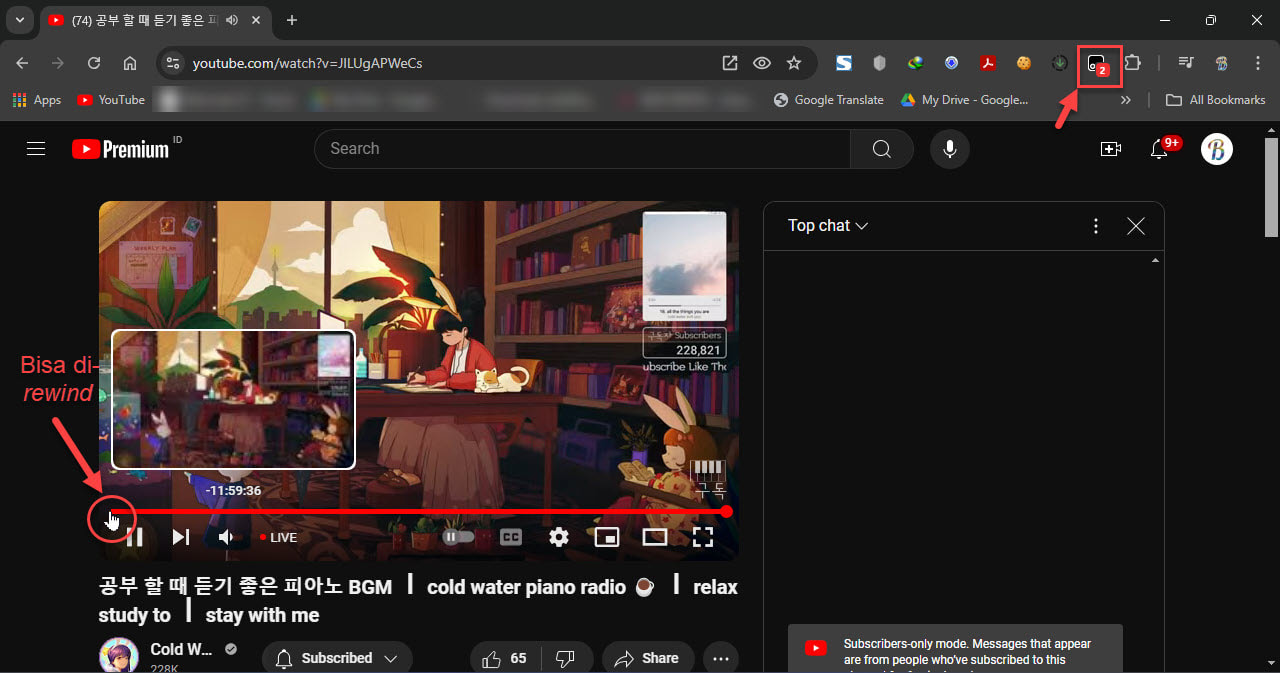The image size is (1280, 673).
Task: Mute the tab using the speaker icon
Action: (233, 20)
